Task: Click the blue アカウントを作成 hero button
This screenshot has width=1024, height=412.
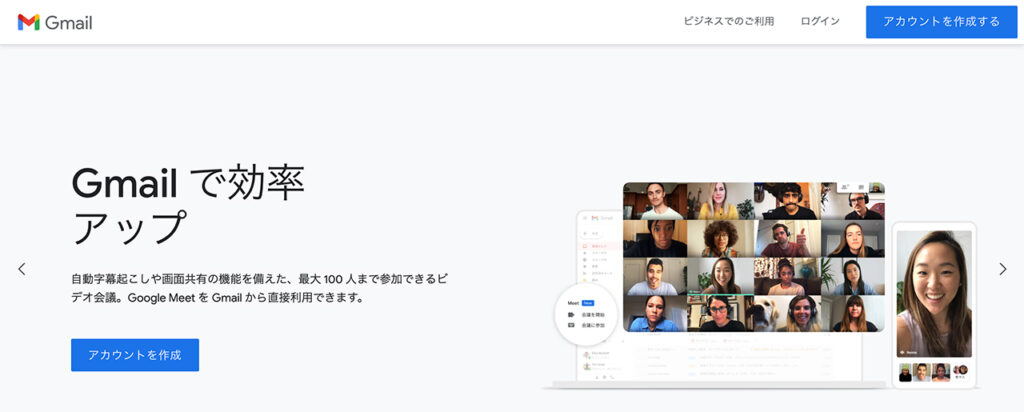Action: [135, 355]
